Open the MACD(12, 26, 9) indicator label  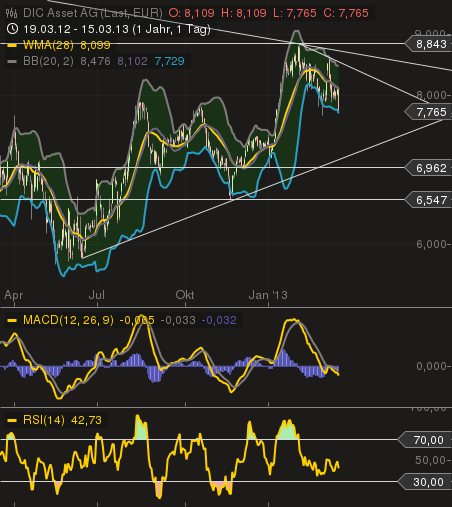pos(68,320)
